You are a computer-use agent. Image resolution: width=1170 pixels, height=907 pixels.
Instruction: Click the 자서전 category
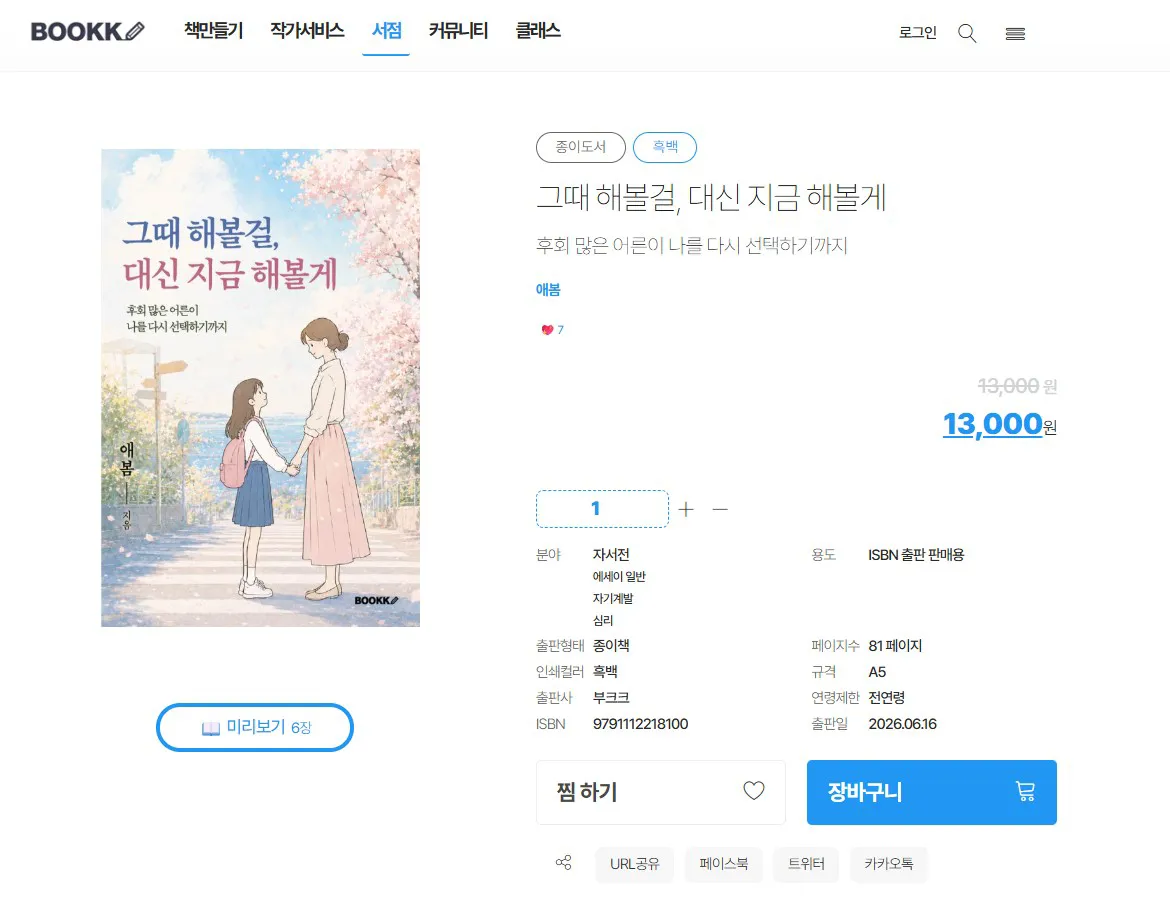pos(611,555)
